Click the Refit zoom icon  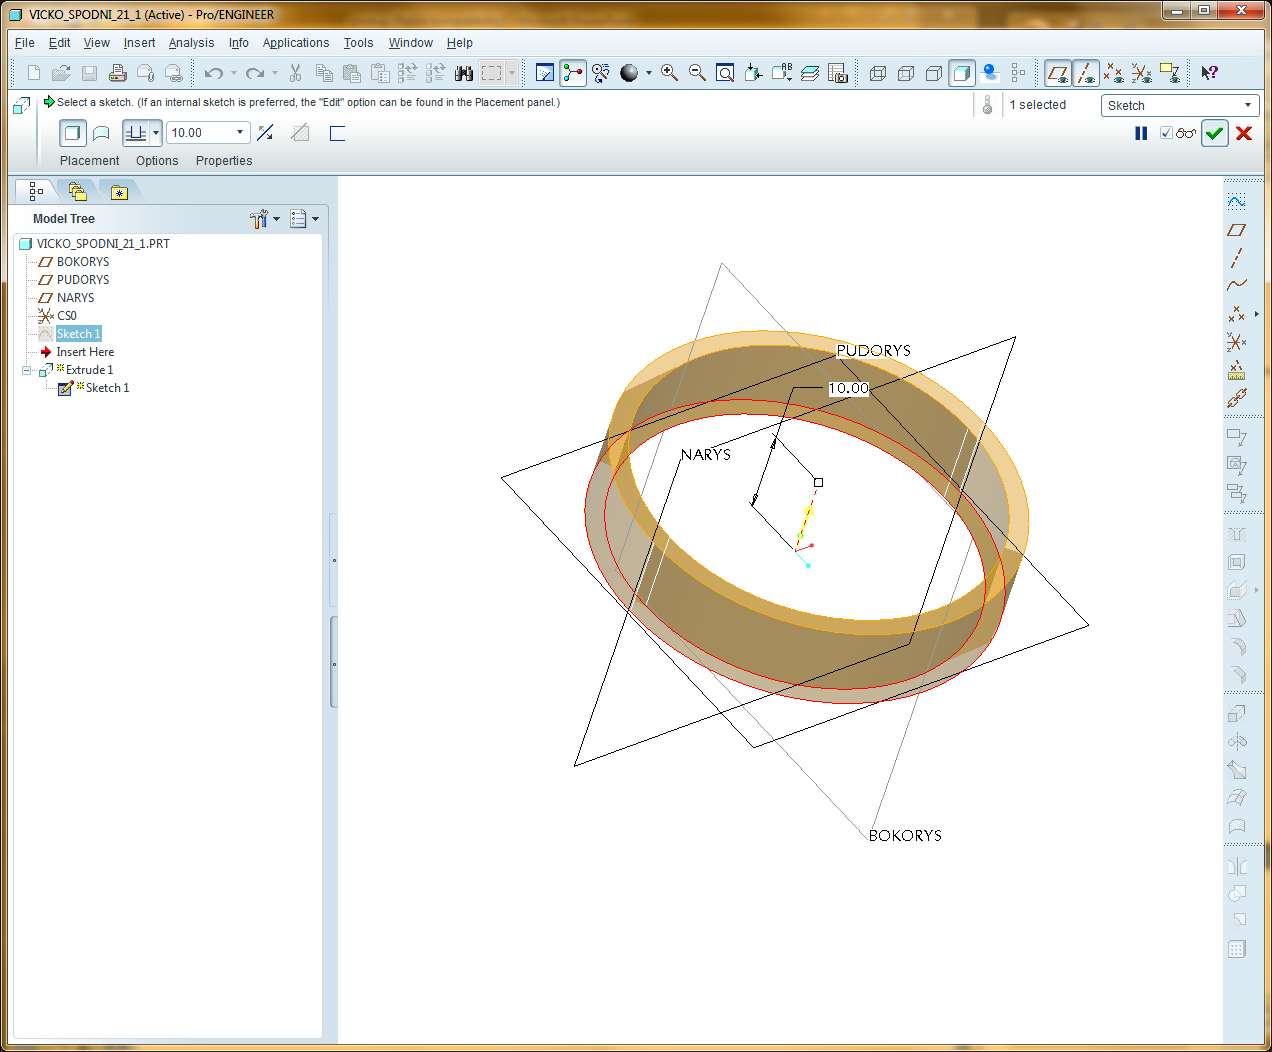725,73
